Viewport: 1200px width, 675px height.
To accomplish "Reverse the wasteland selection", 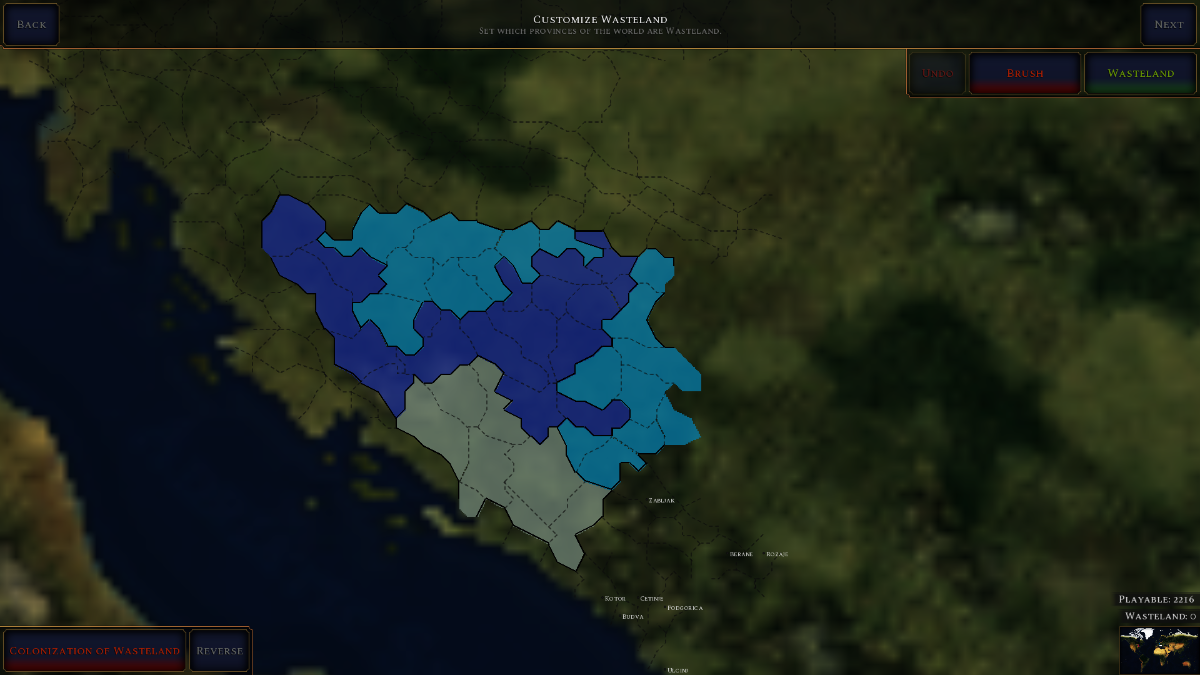I will tap(219, 650).
